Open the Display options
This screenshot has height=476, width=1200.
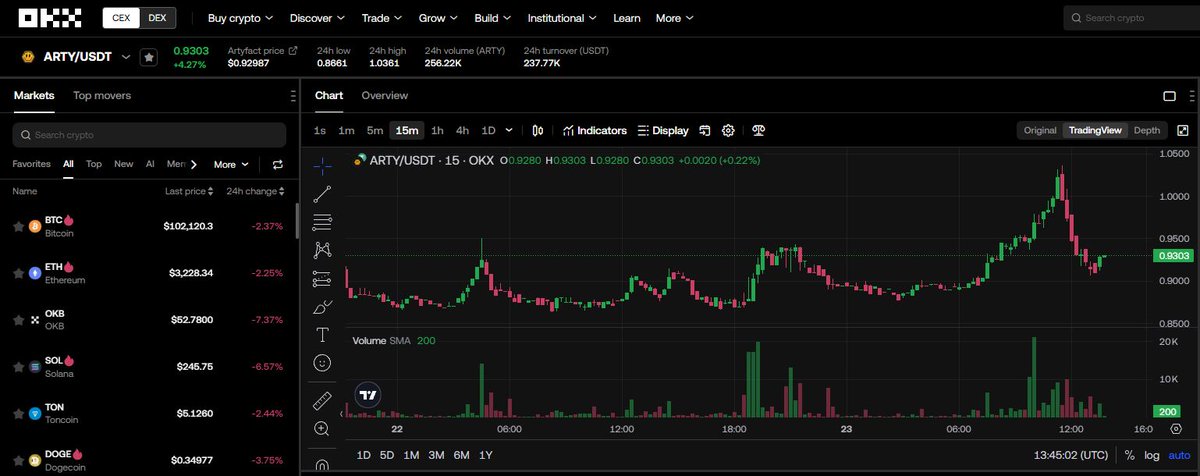point(663,130)
